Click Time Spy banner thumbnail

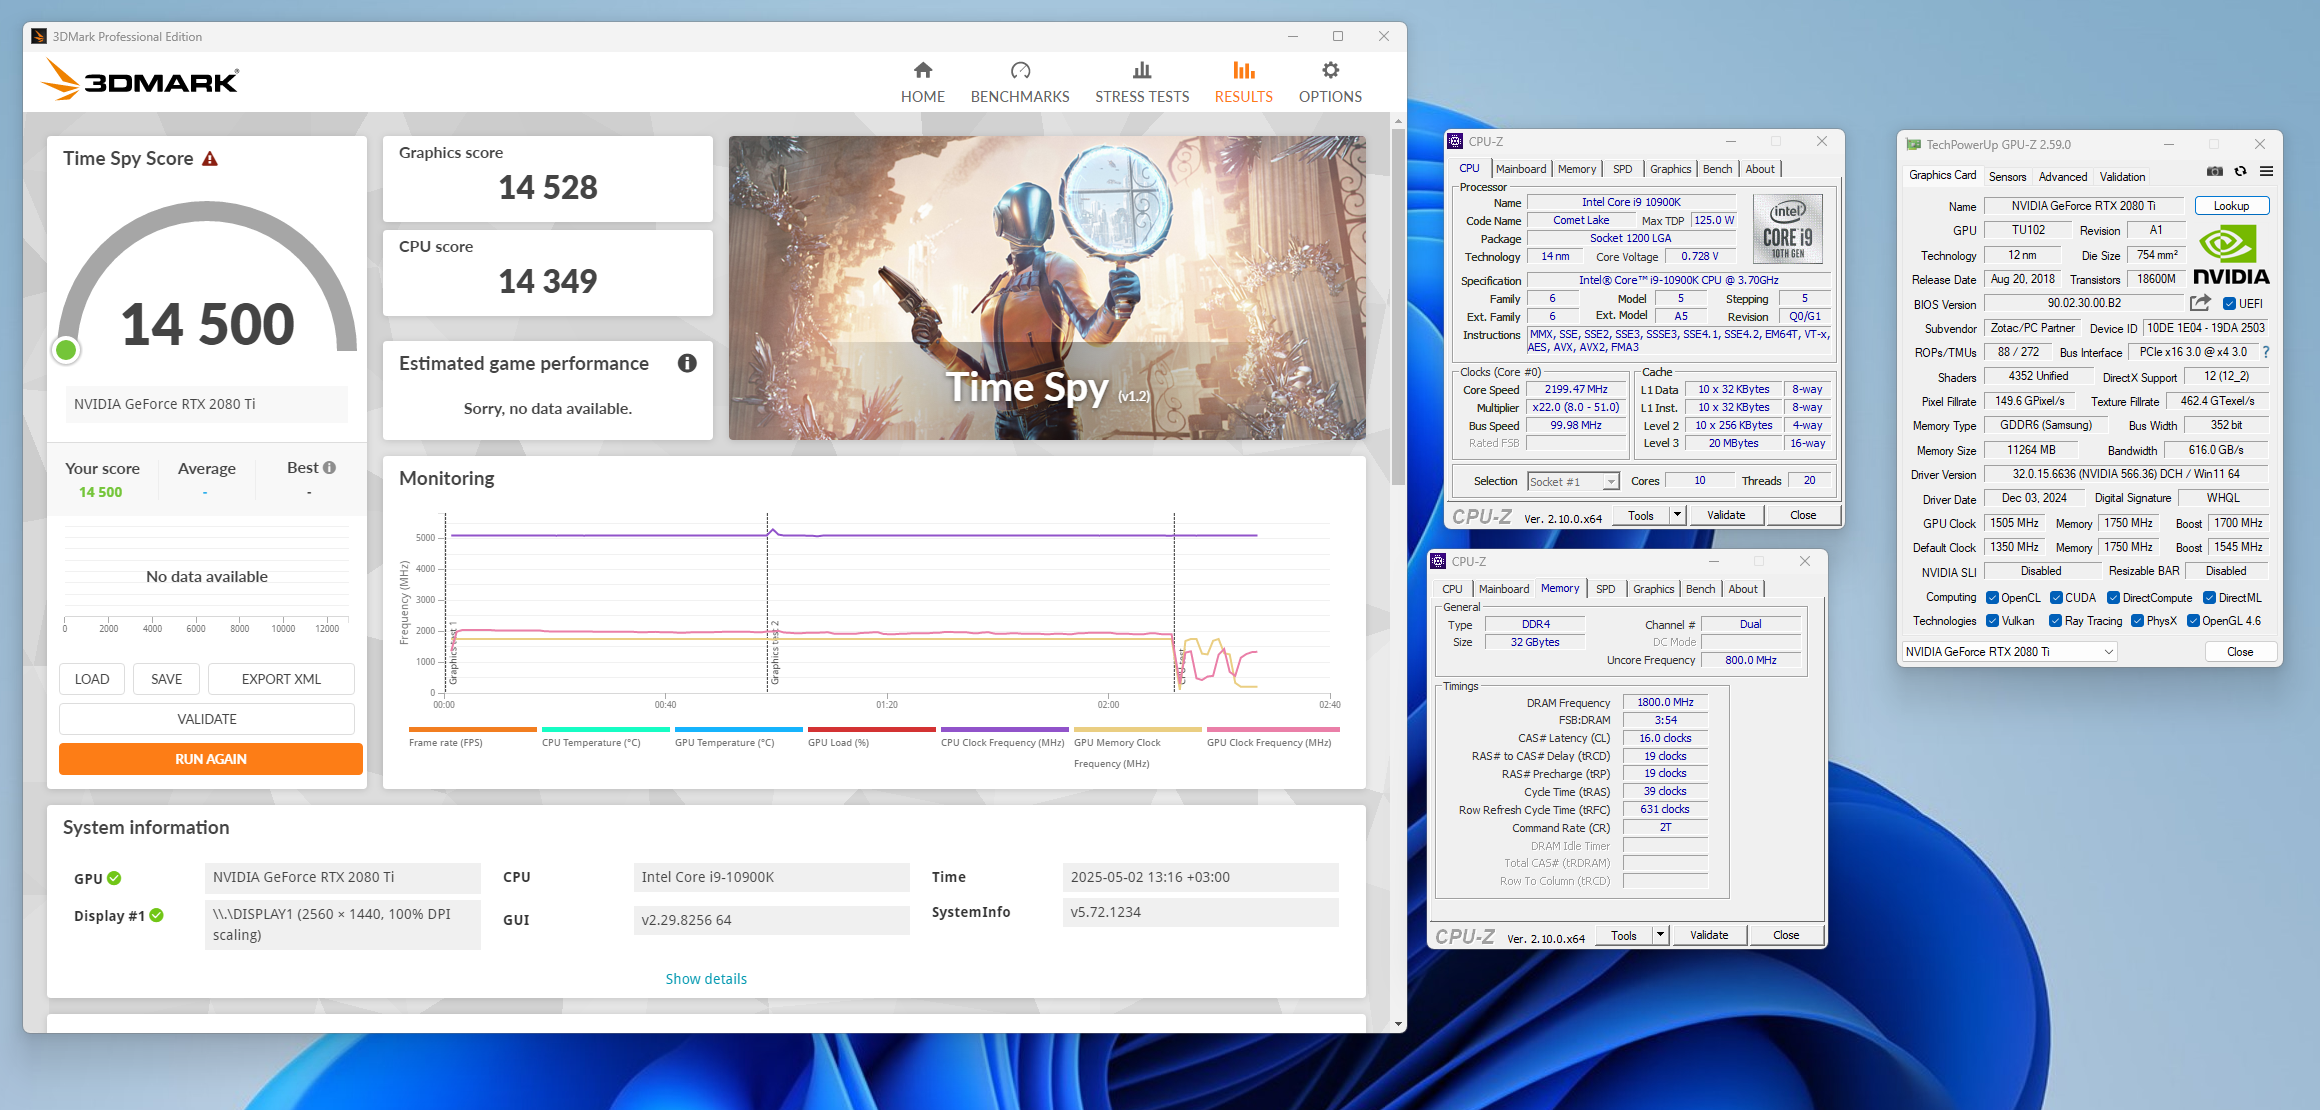(x=1047, y=288)
